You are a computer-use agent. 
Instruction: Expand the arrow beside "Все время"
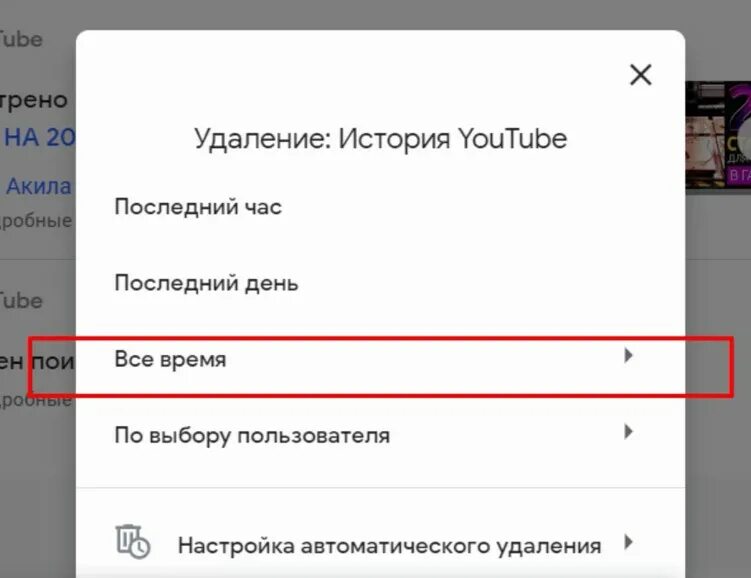pos(629,355)
